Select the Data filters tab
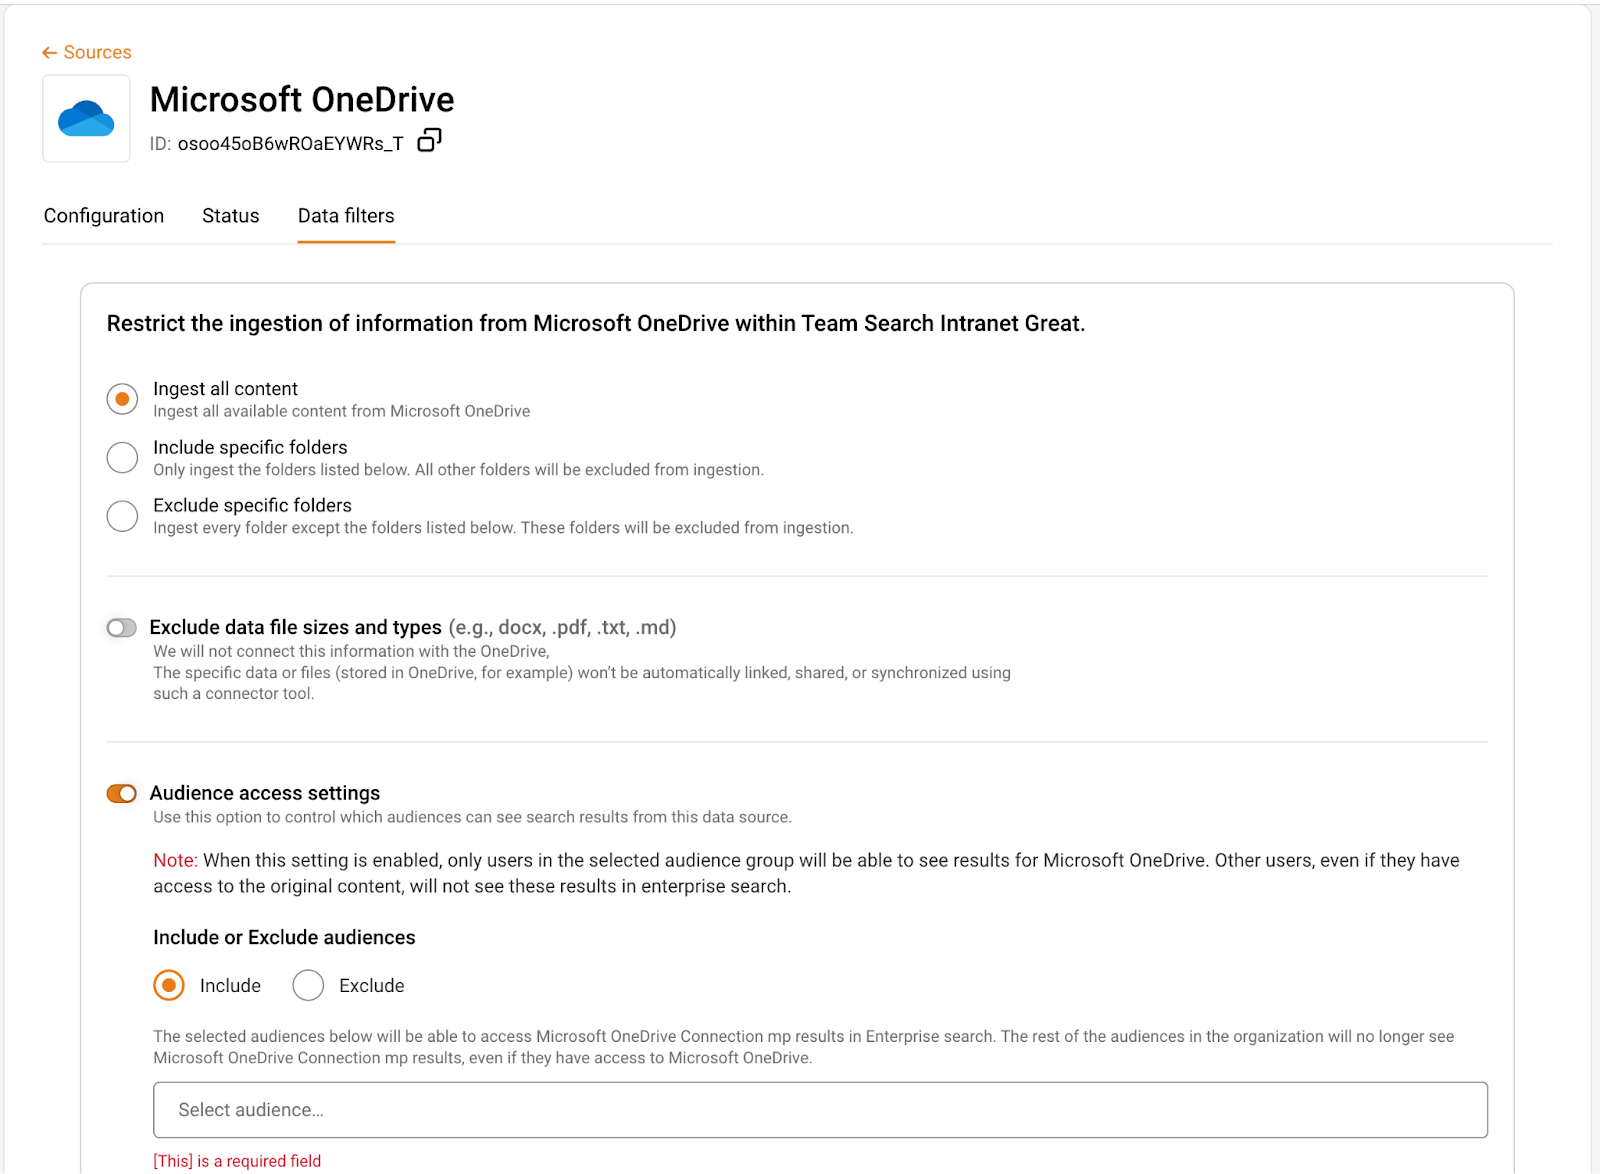 (x=346, y=216)
